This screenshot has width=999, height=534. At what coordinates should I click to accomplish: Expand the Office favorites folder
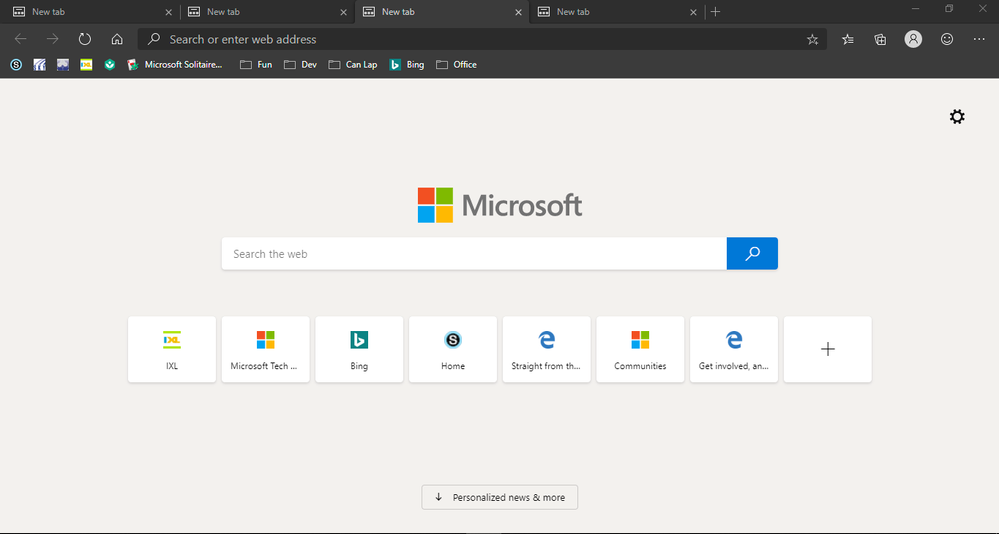[x=456, y=64]
